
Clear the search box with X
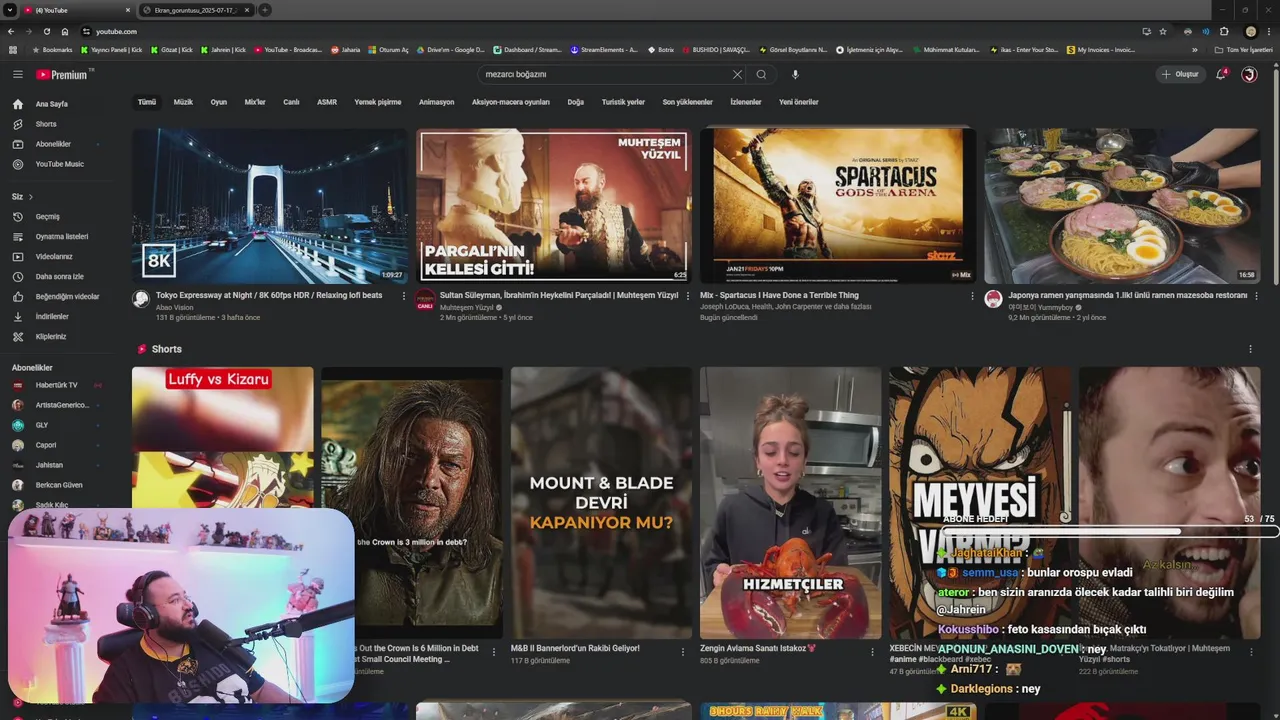tap(737, 74)
